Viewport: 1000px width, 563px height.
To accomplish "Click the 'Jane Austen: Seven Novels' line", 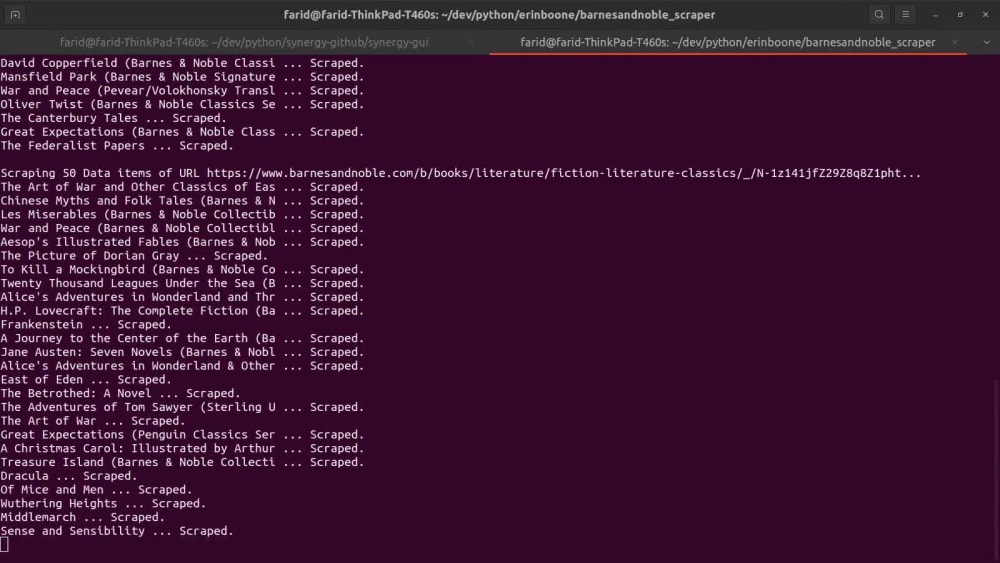I will 182,353.
